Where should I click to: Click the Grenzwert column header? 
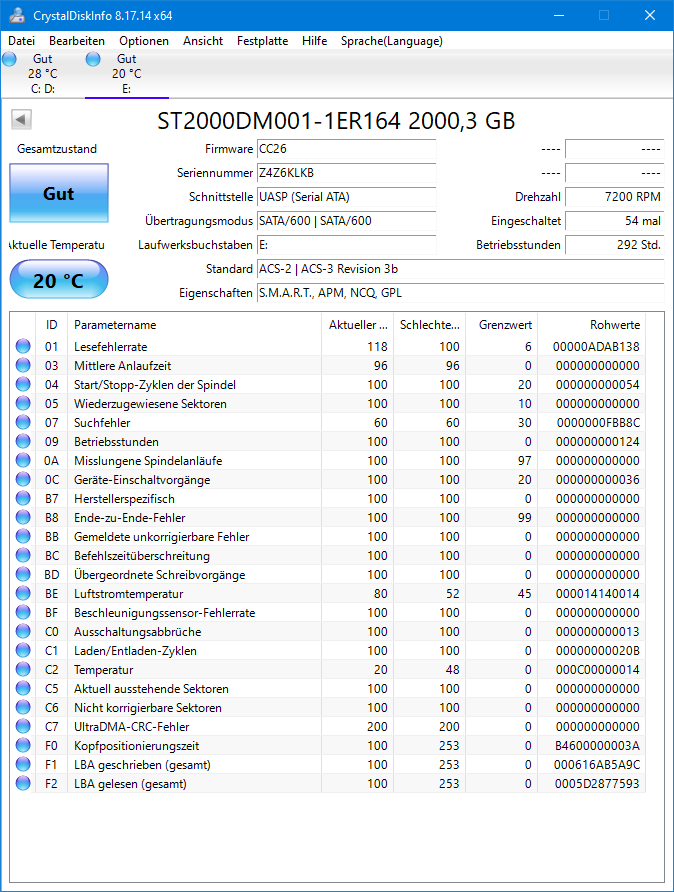coord(501,325)
